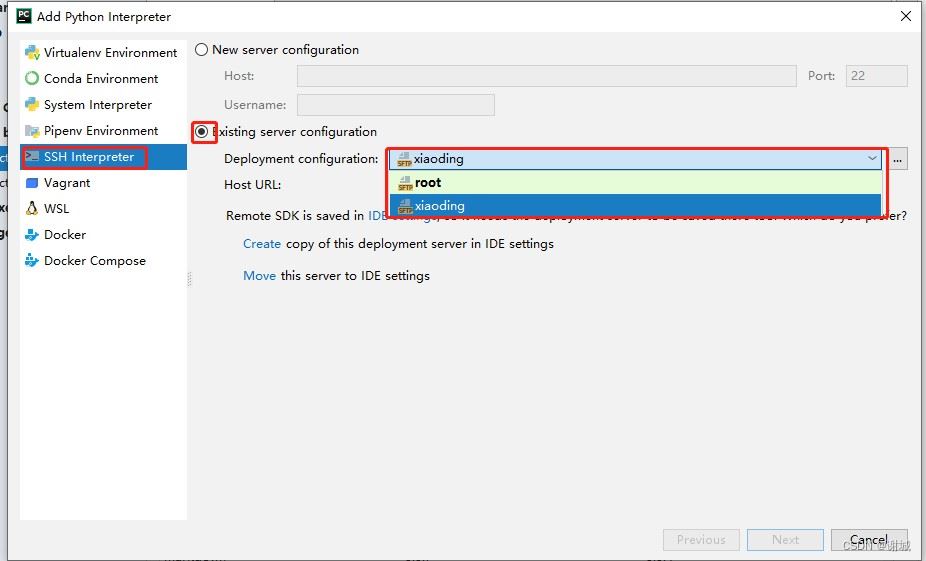Expand the Deployment configuration dropdown arrow
This screenshot has width=926, height=561.
(x=872, y=159)
